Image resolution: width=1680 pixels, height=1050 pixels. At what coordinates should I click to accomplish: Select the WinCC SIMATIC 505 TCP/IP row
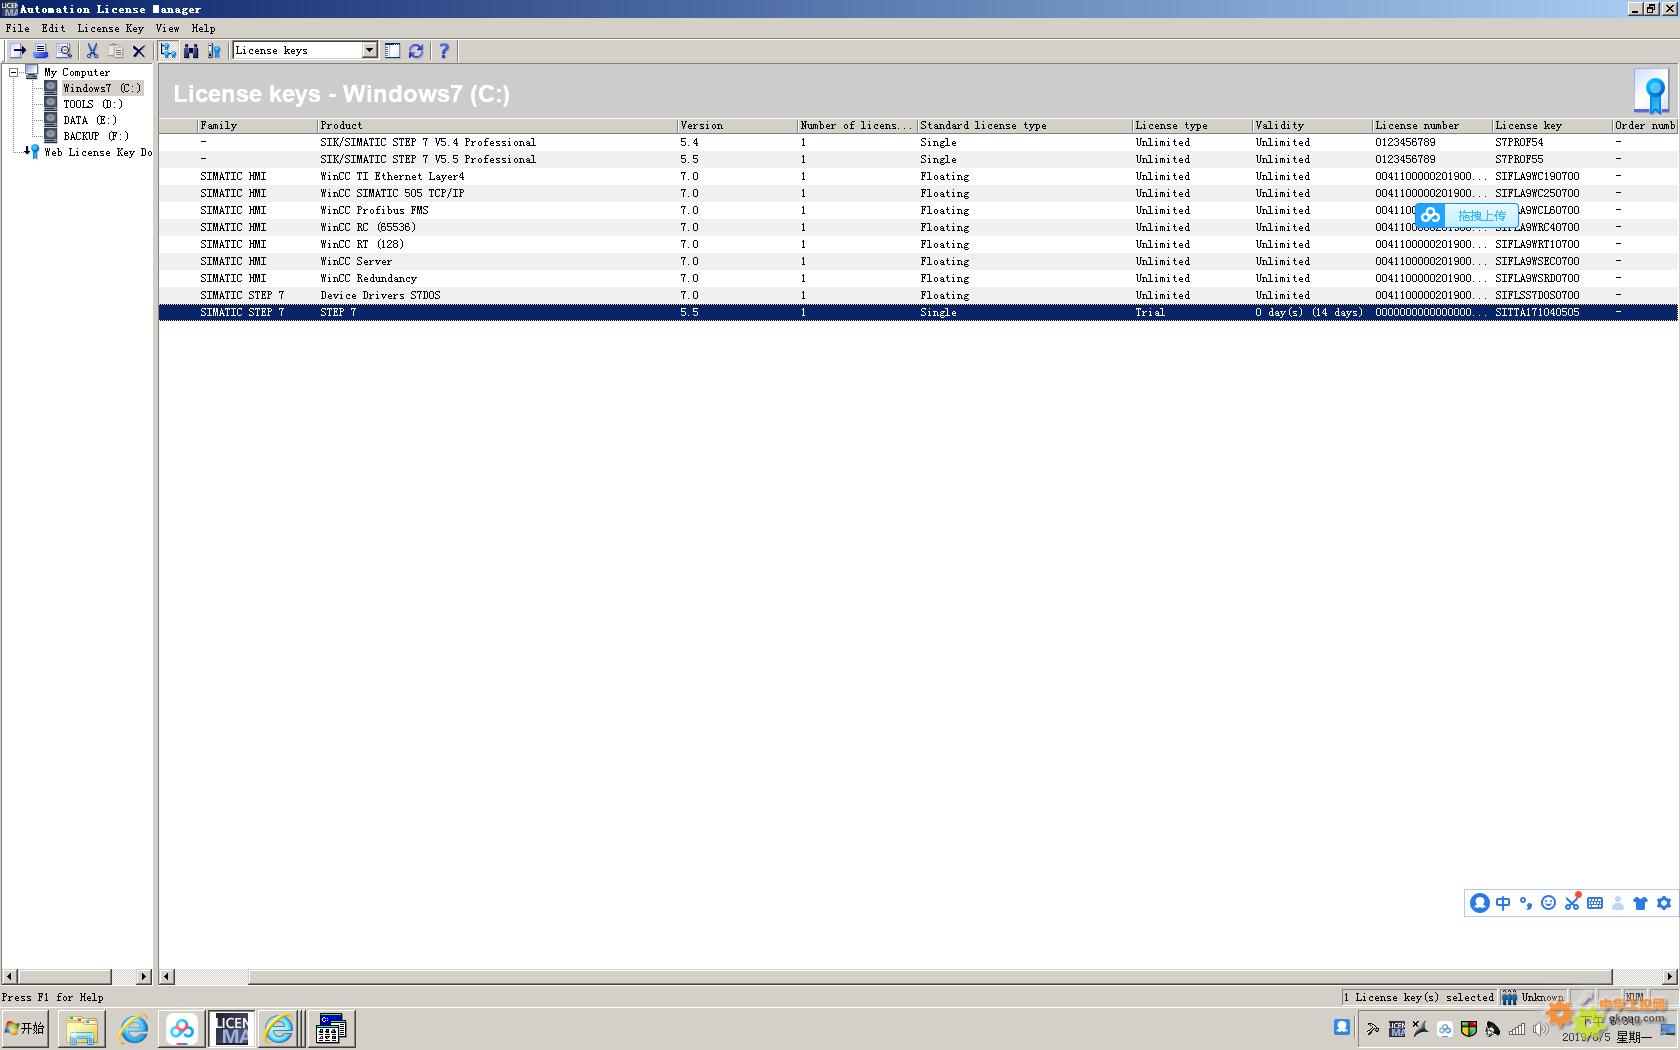click(x=918, y=193)
